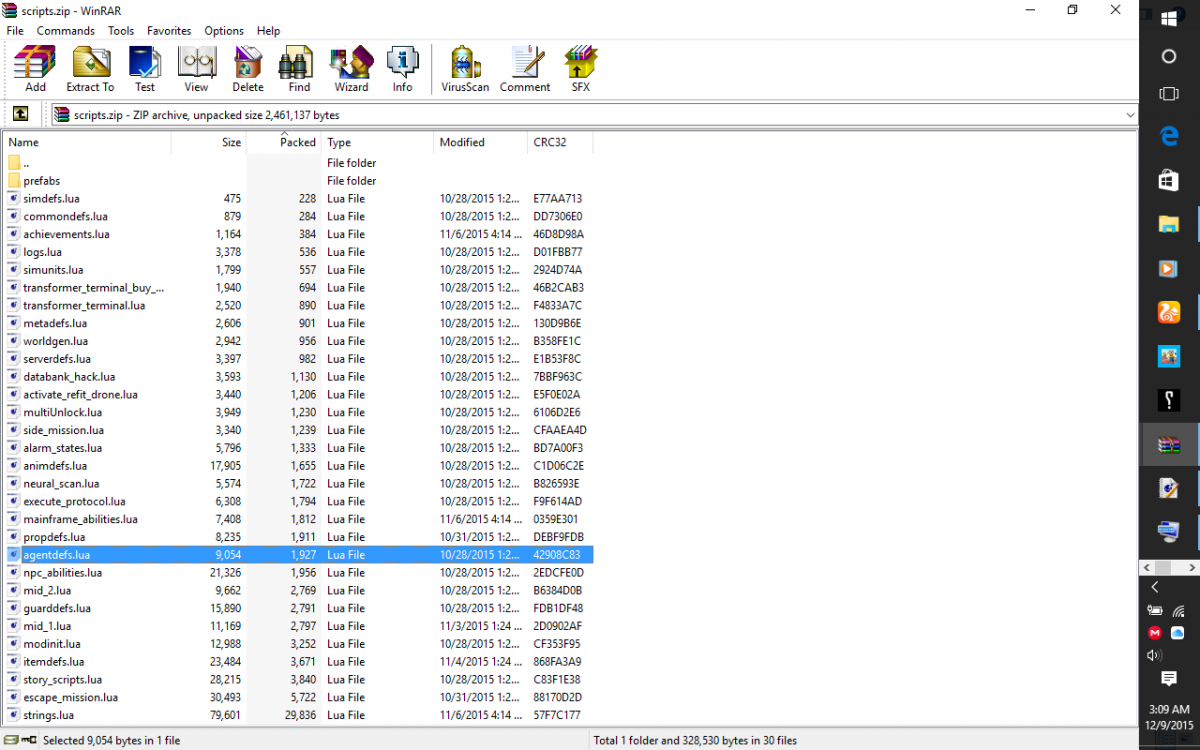This screenshot has height=750, width=1200.
Task: Expand the archive path dropdown
Action: (1130, 115)
